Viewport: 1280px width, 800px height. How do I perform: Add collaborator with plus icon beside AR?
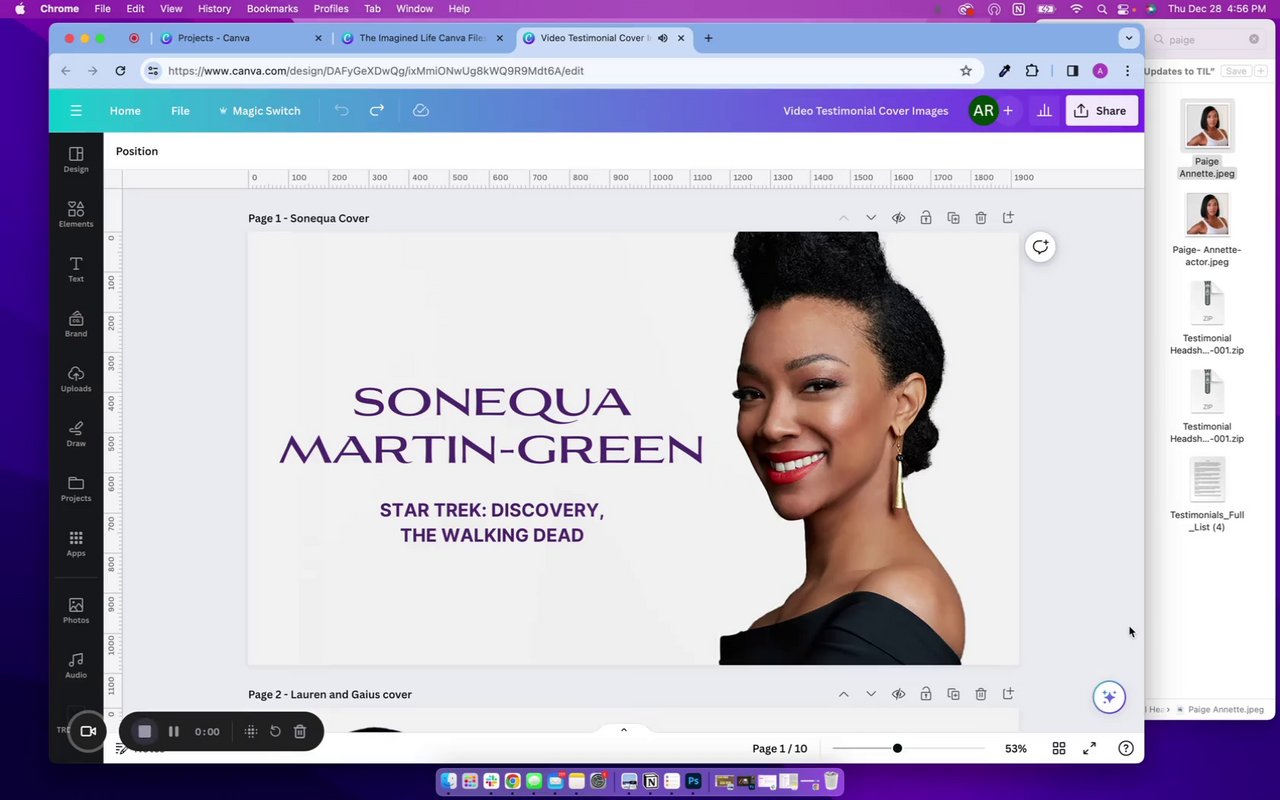(x=1008, y=111)
